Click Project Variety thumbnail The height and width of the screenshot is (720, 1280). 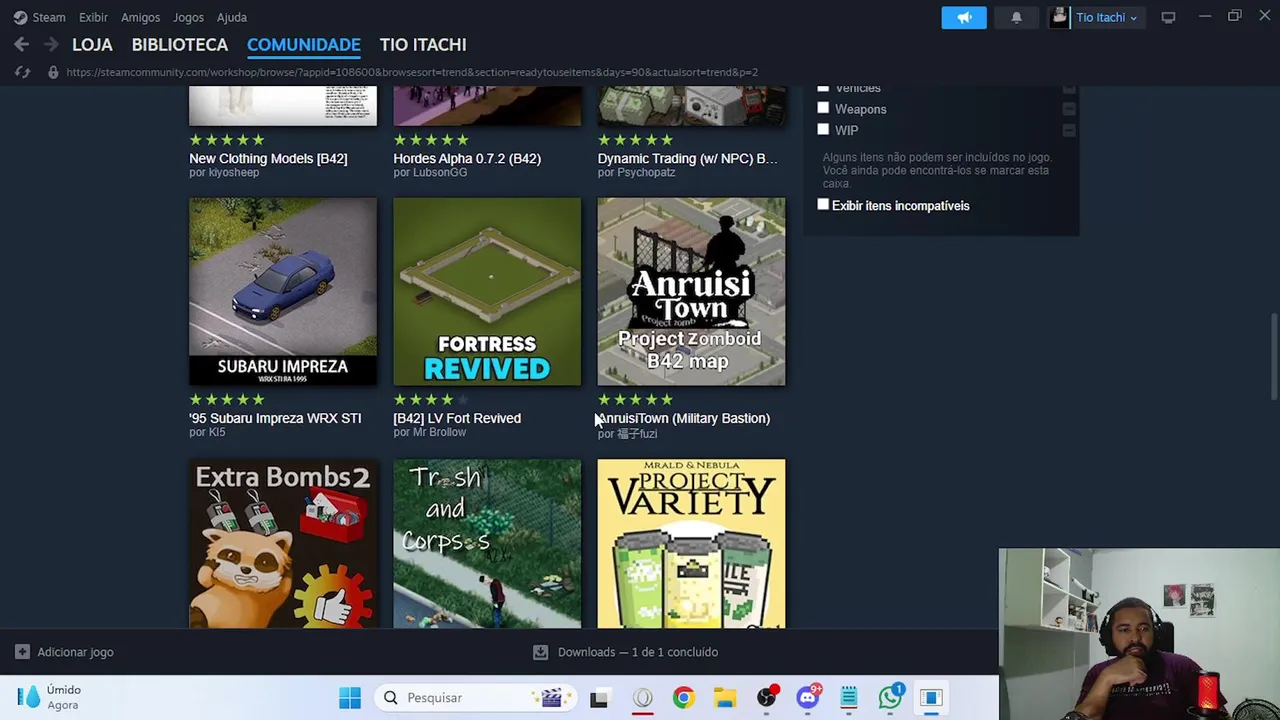point(691,543)
